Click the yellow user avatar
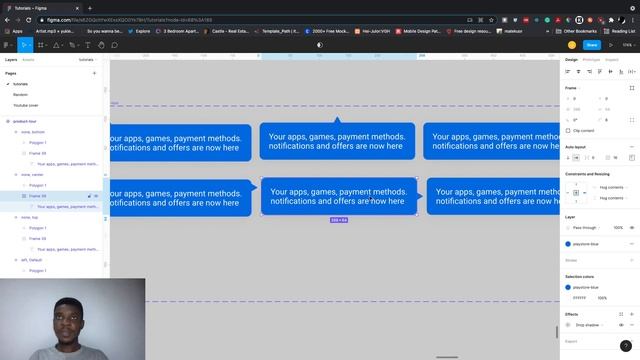The image size is (640, 360). click(x=572, y=45)
